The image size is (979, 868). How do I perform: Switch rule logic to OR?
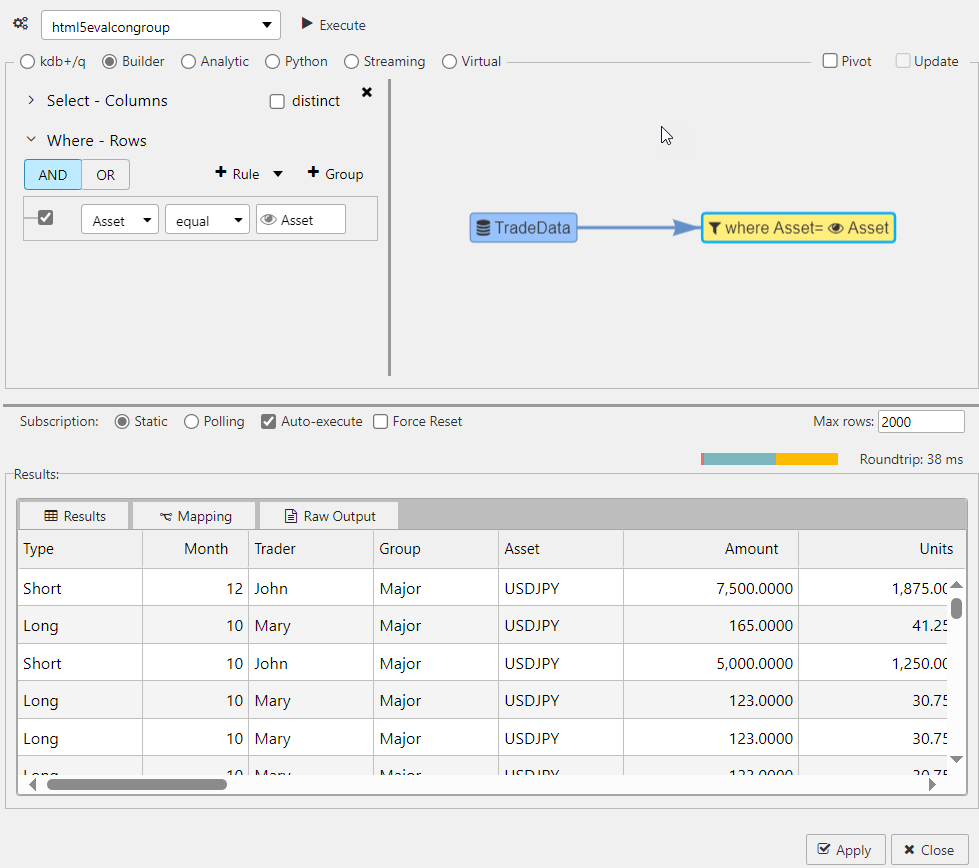point(106,174)
